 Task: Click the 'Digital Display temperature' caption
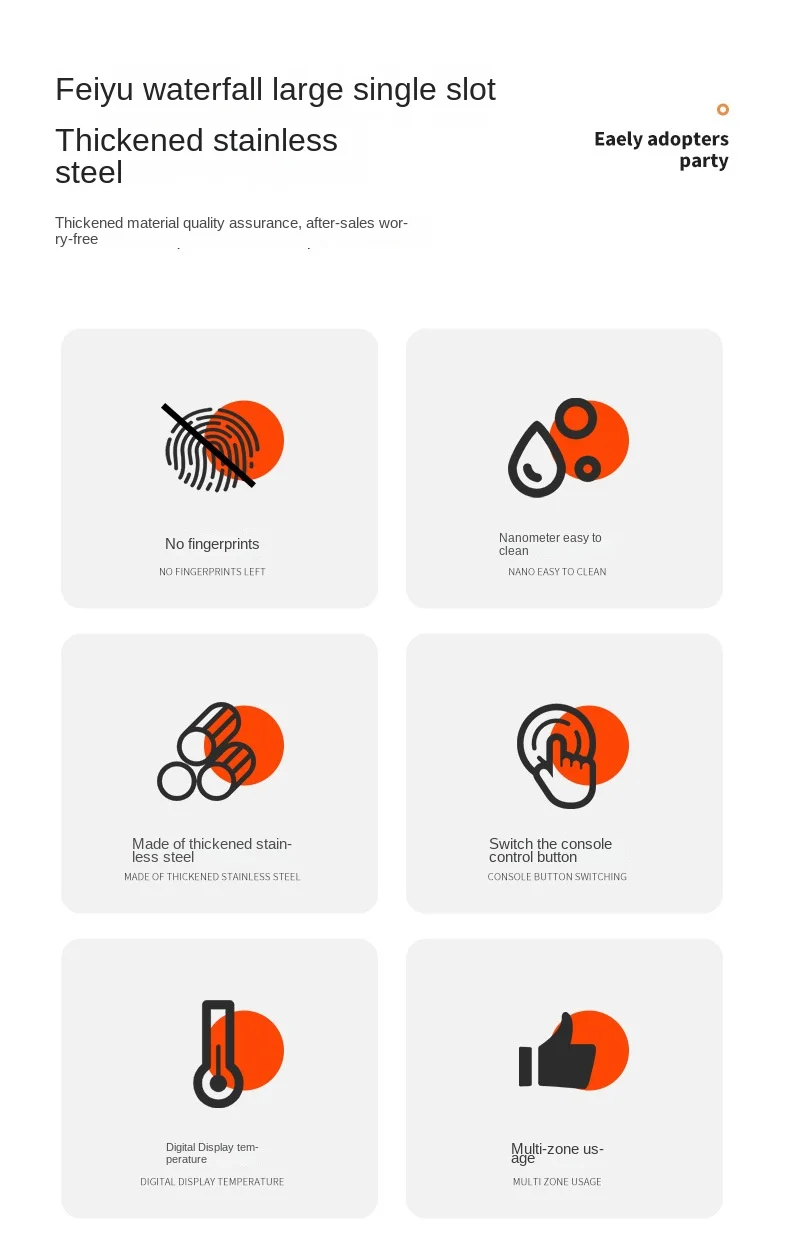212,1153
